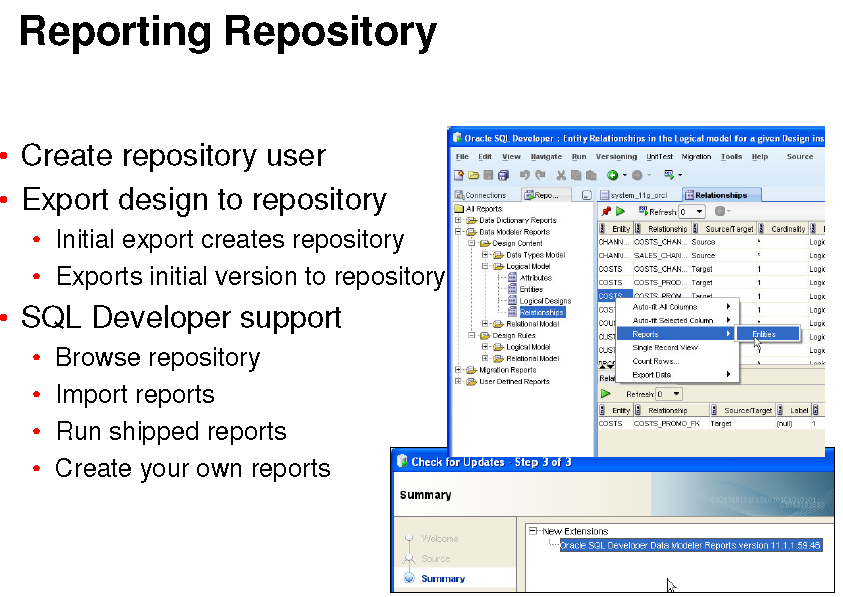Click the Source step in update wizard
Viewport: 843px width, 597px height.
click(x=435, y=559)
